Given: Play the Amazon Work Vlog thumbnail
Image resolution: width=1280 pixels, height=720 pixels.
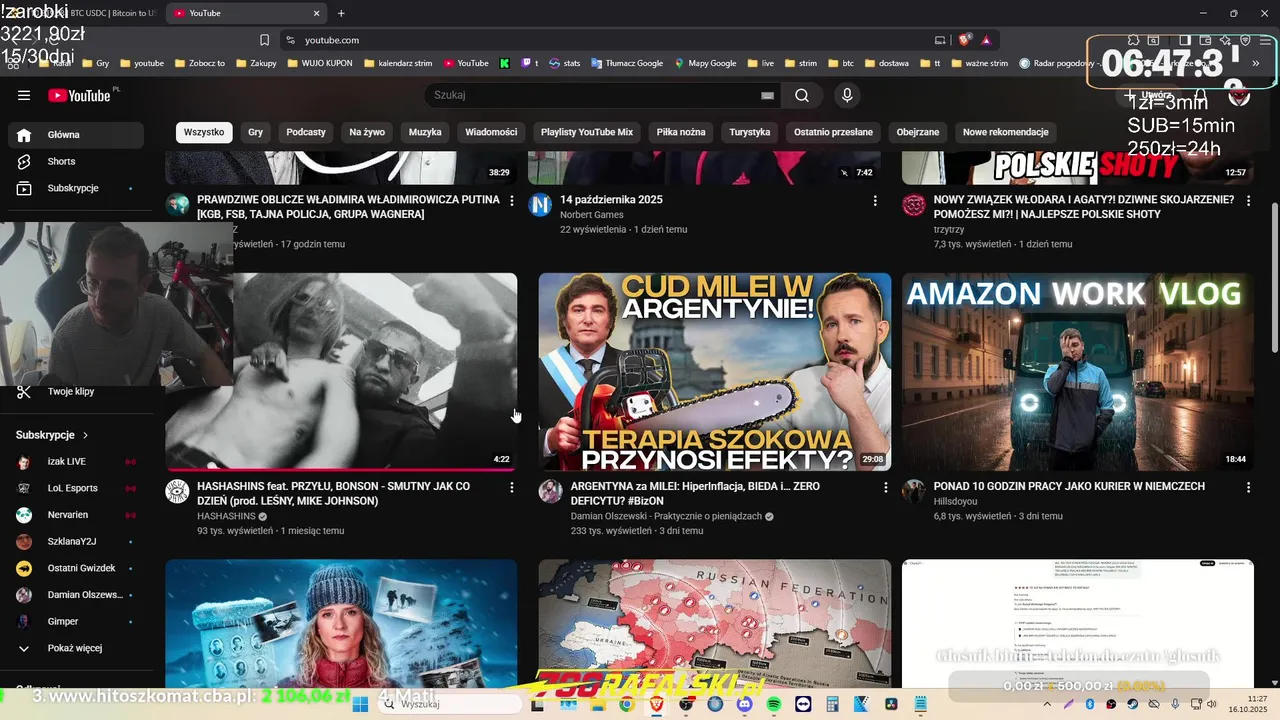Looking at the screenshot, I should point(1078,371).
